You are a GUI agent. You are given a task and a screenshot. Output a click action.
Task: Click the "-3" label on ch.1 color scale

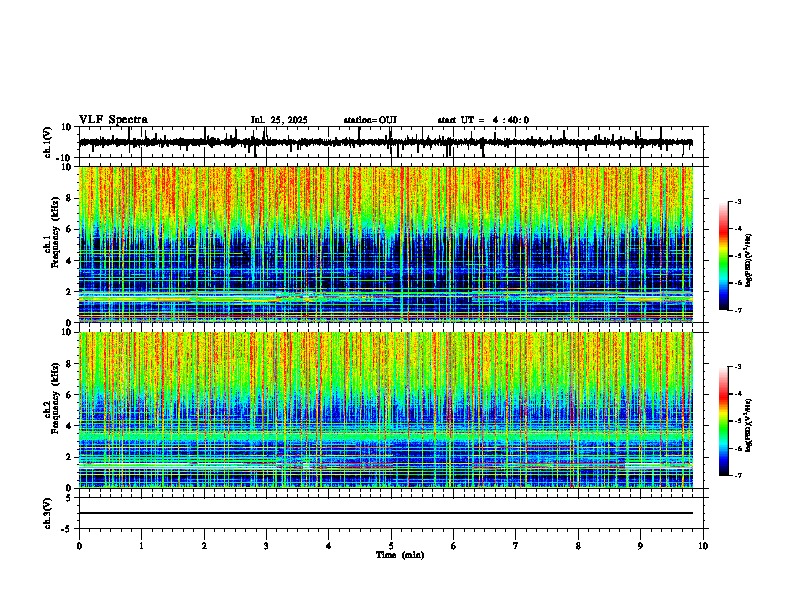[x=738, y=202]
